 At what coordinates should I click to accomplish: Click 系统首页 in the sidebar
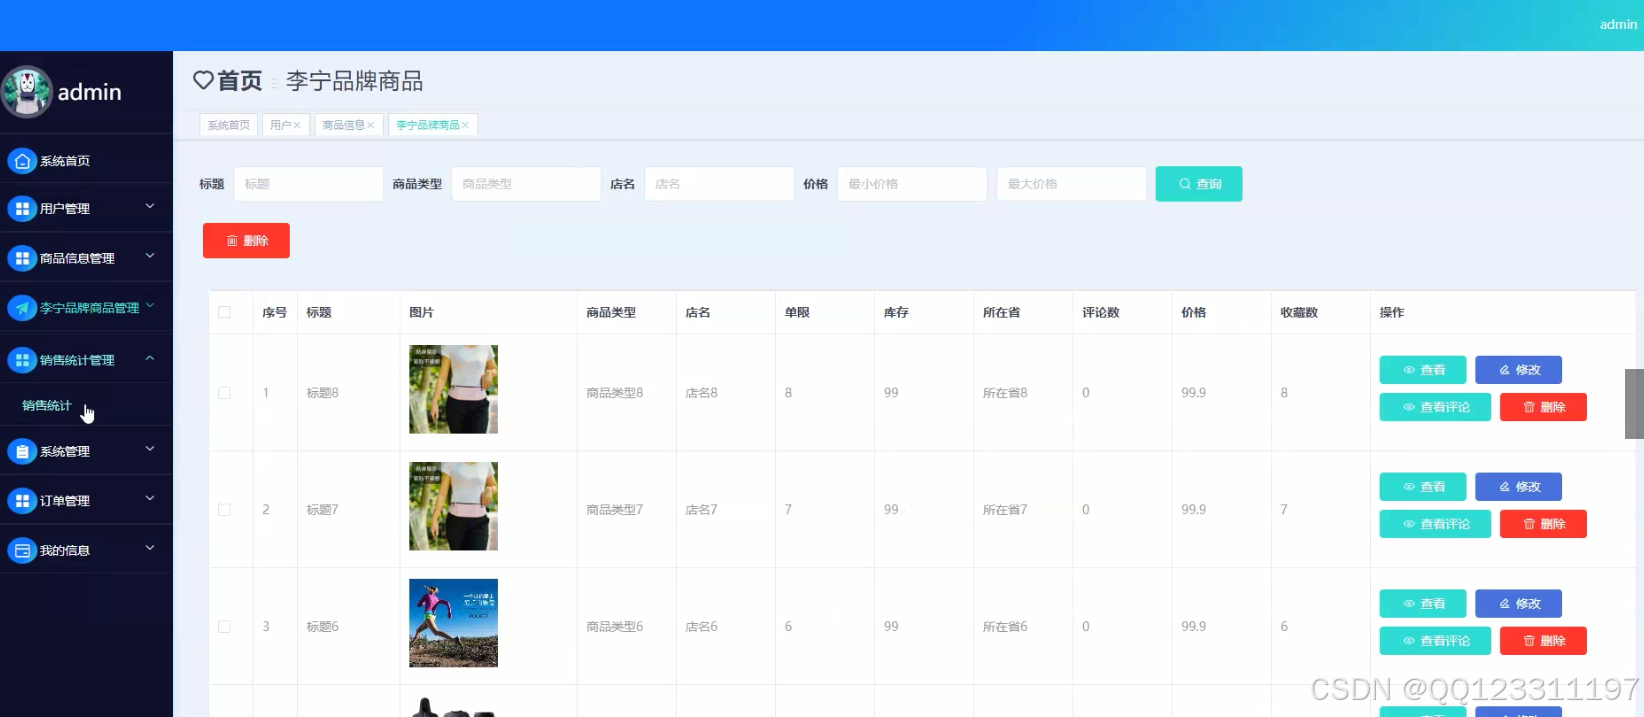(x=65, y=161)
